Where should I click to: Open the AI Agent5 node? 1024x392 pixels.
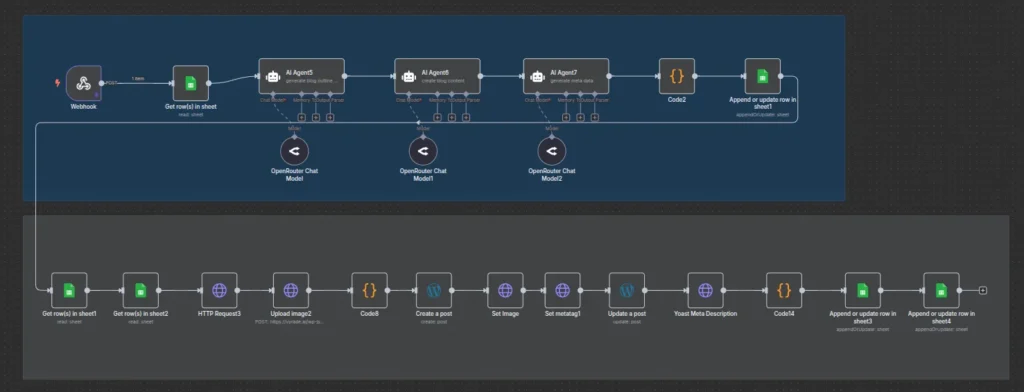click(301, 76)
